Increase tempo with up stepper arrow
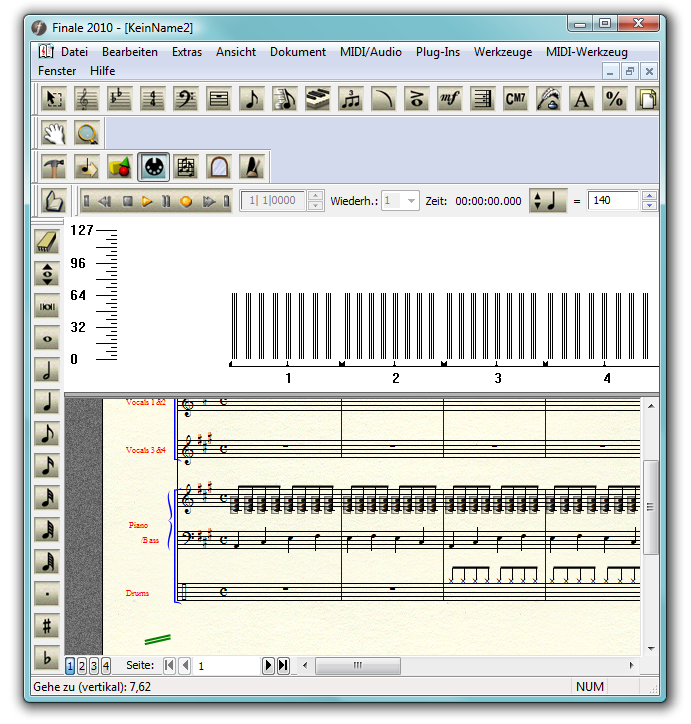This screenshot has width=691, height=724. [x=649, y=196]
